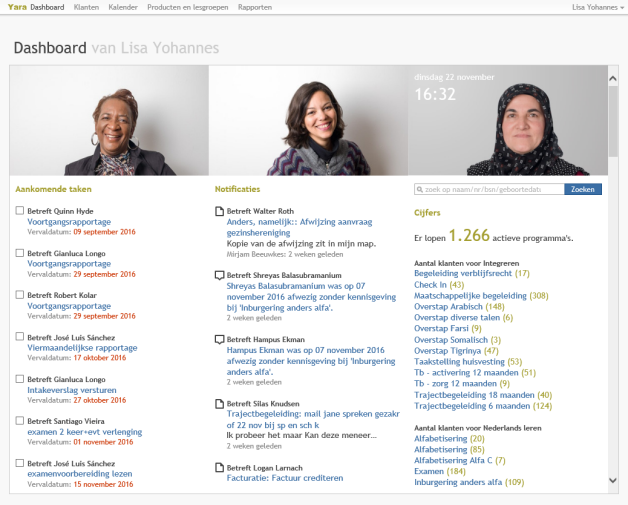Open Overstap diverse talen link

pyautogui.click(x=457, y=318)
